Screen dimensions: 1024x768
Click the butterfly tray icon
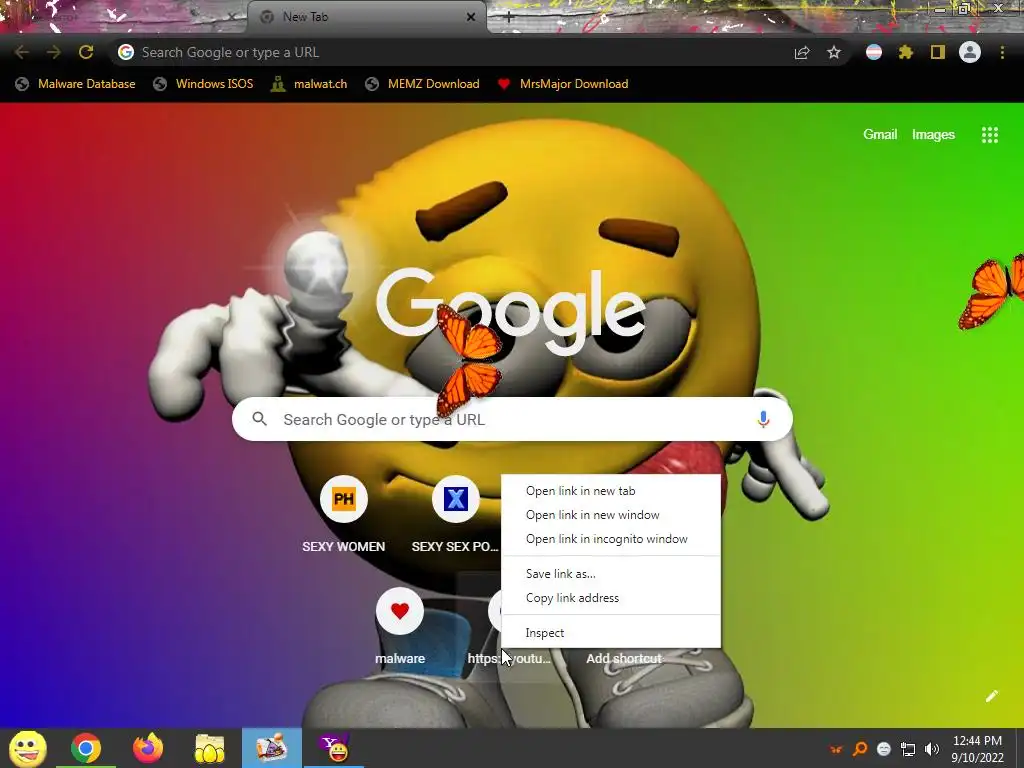(x=836, y=749)
